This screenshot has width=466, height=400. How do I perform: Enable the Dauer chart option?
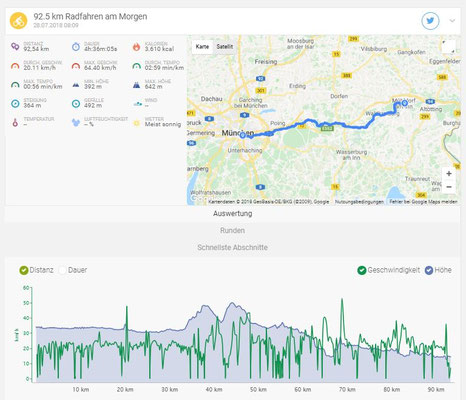click(62, 270)
